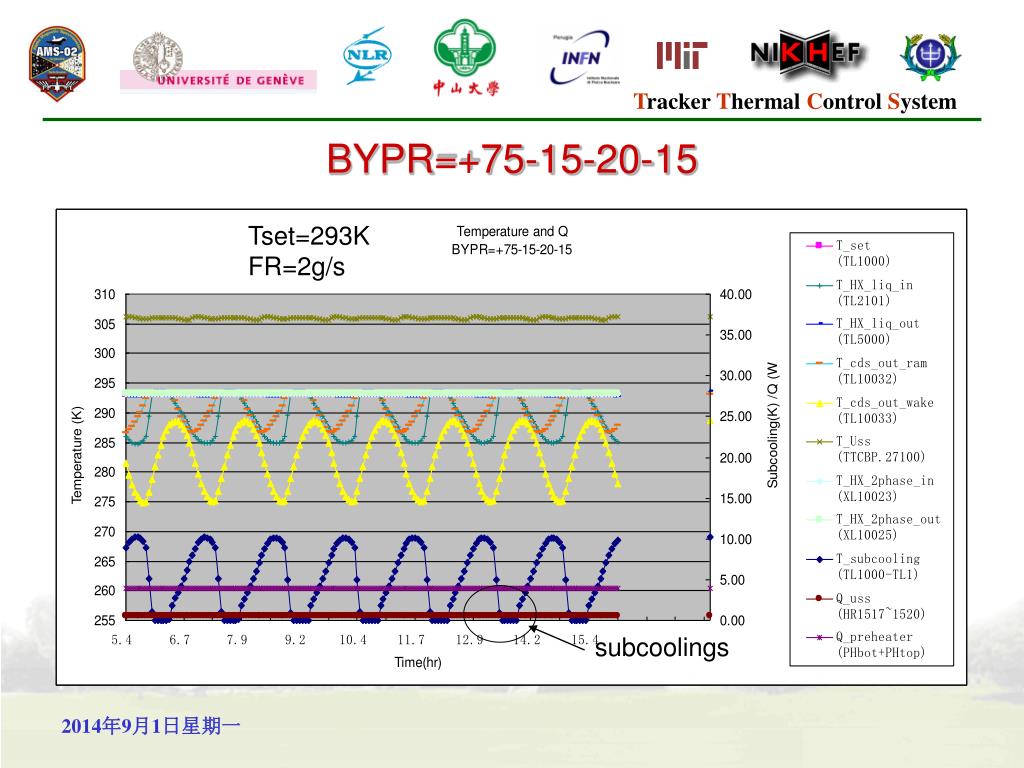The image size is (1024, 768).
Task: Select the T_HX_2phase_out (XL10025) legend entry
Action: click(x=873, y=526)
